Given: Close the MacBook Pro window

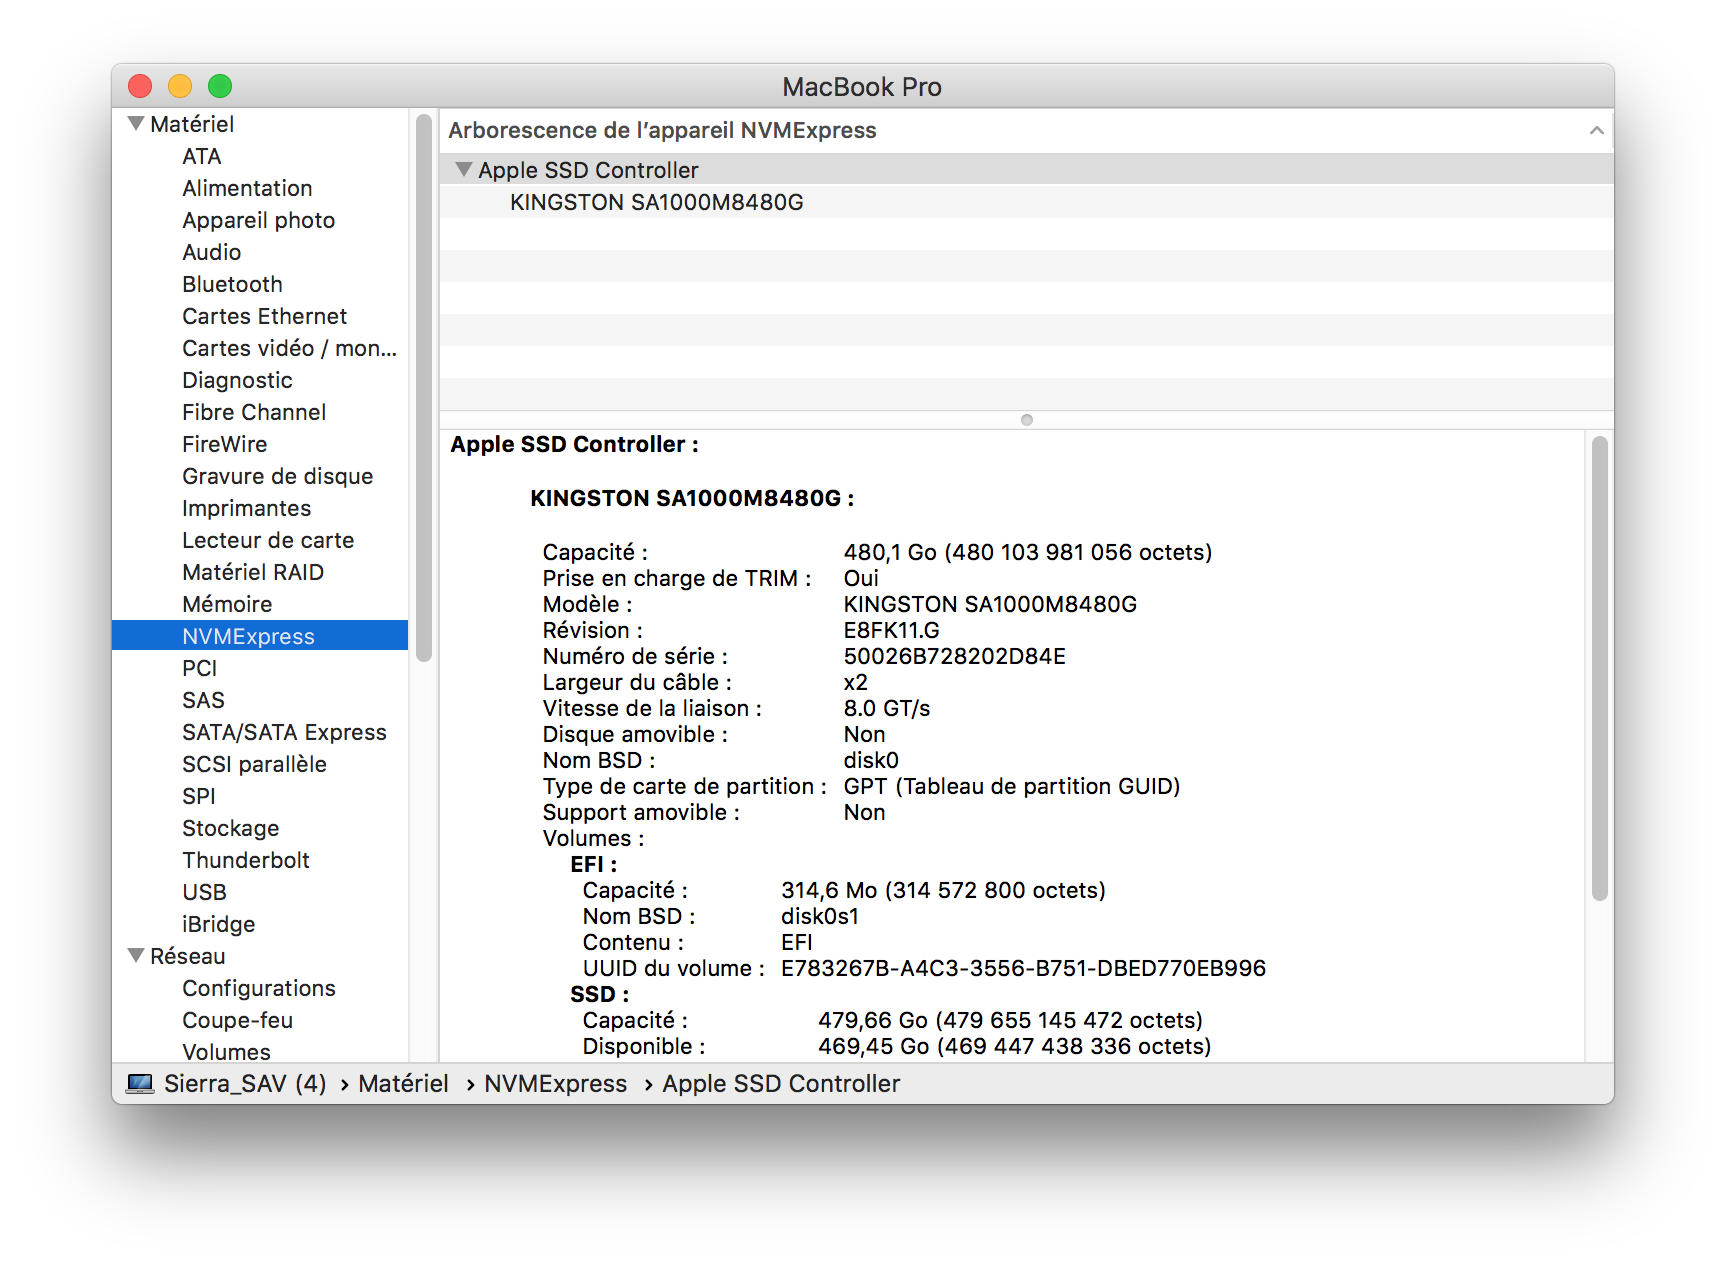Looking at the screenshot, I should point(140,87).
